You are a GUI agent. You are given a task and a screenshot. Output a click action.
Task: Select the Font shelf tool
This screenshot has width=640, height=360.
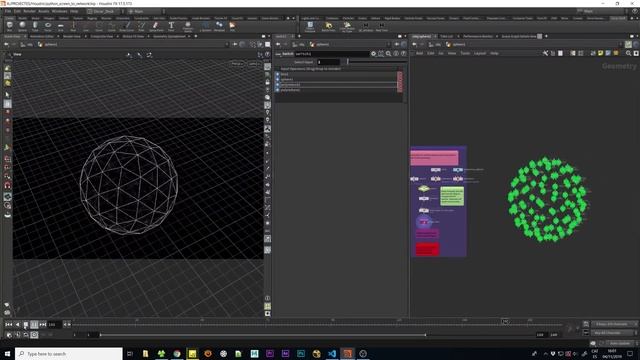(171, 27)
